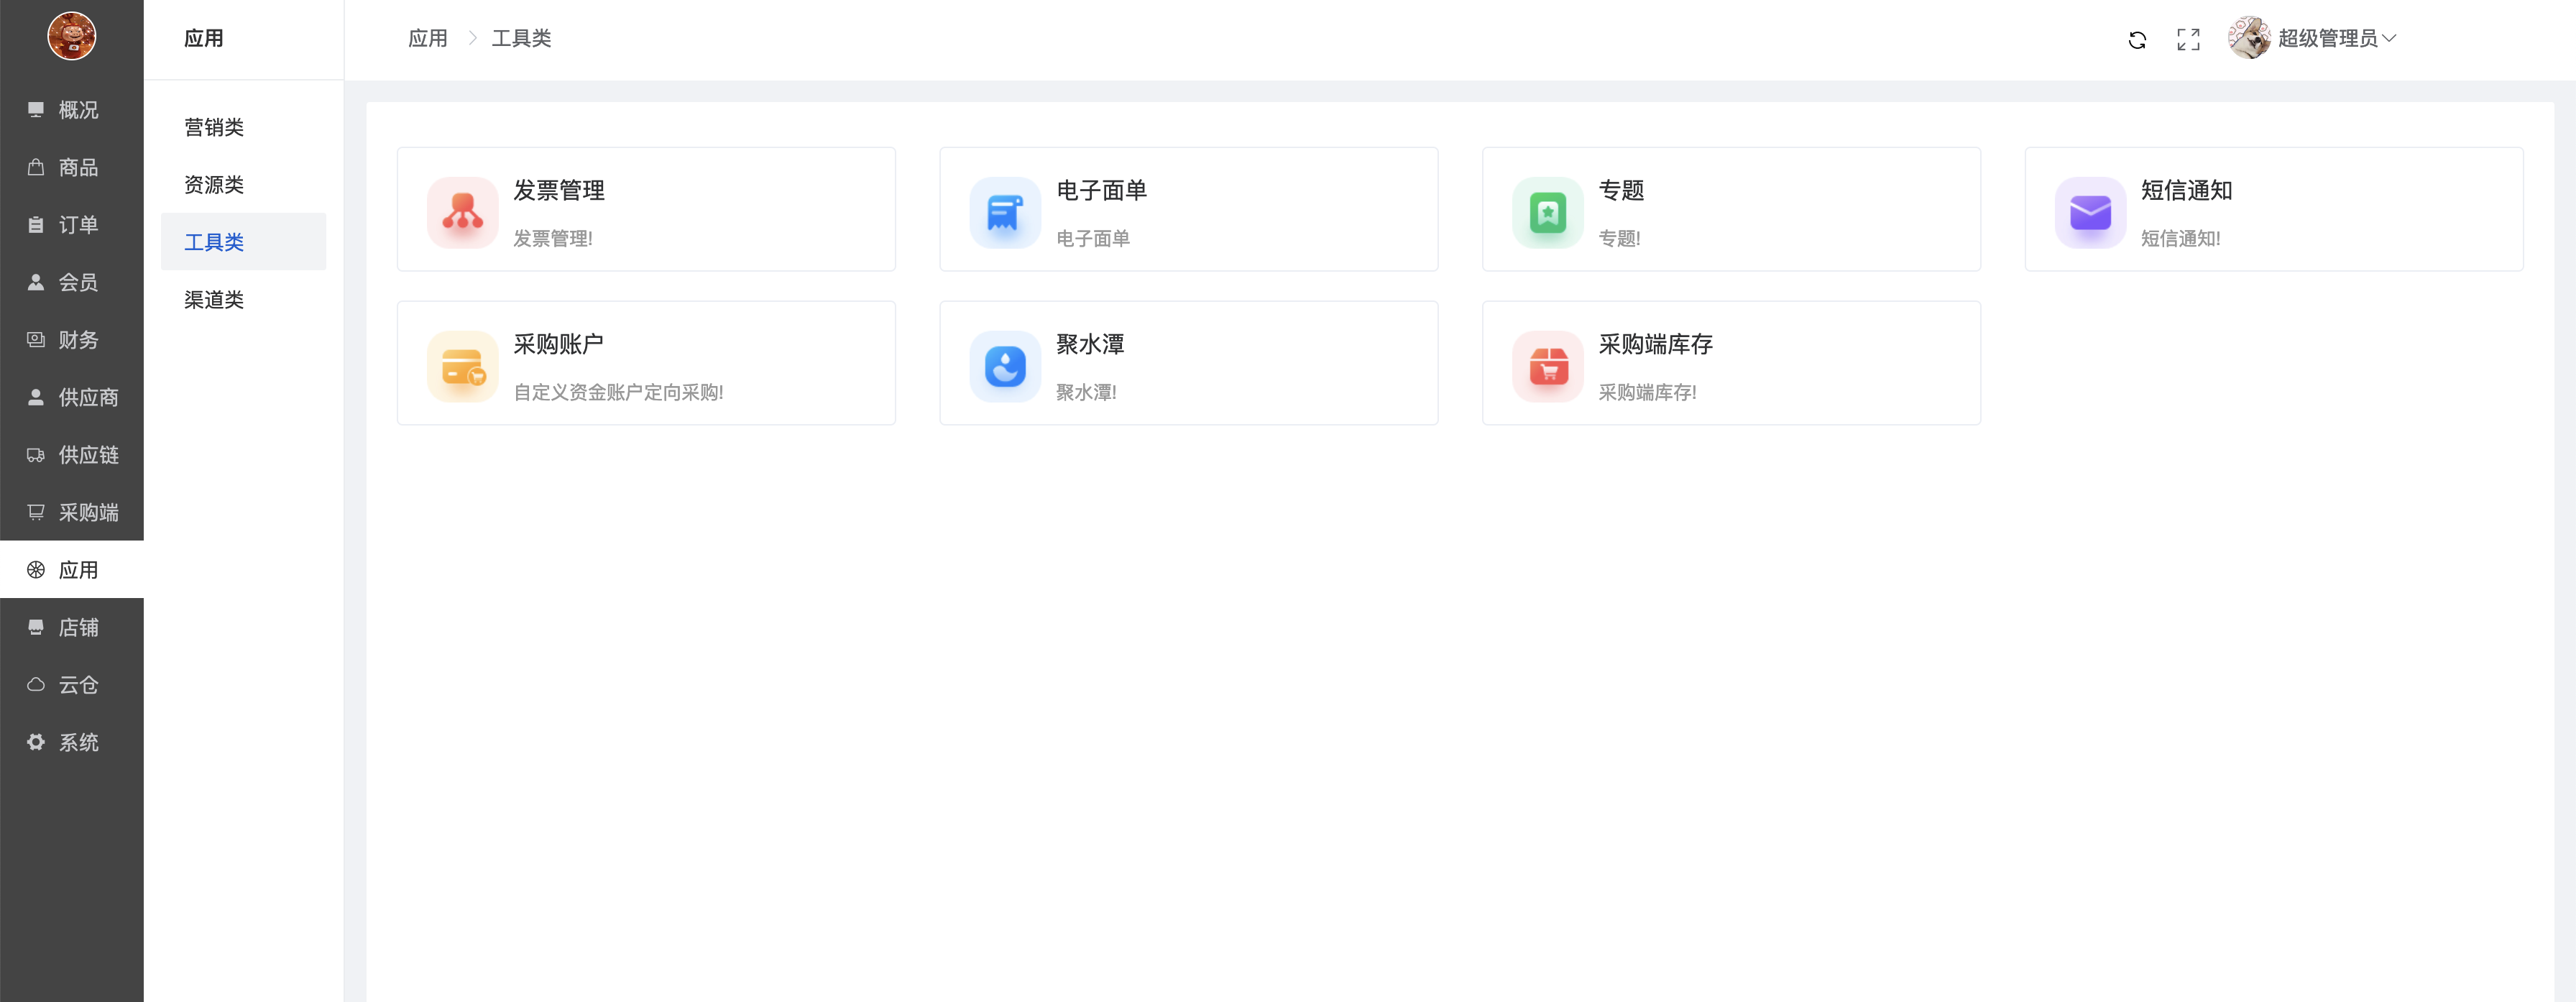Screen dimensions: 2576x1002
Task: Open the purple 短信通知 envelope icon
Action: pyautogui.click(x=2090, y=212)
